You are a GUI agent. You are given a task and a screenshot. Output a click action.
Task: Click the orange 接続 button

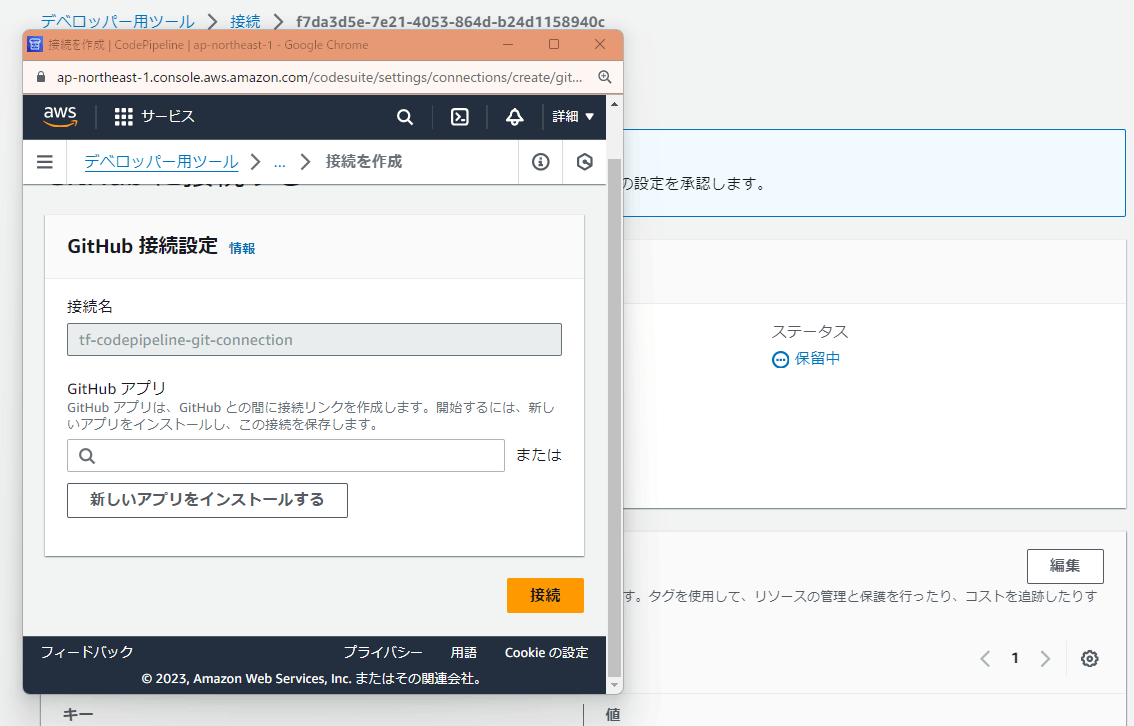coord(545,595)
